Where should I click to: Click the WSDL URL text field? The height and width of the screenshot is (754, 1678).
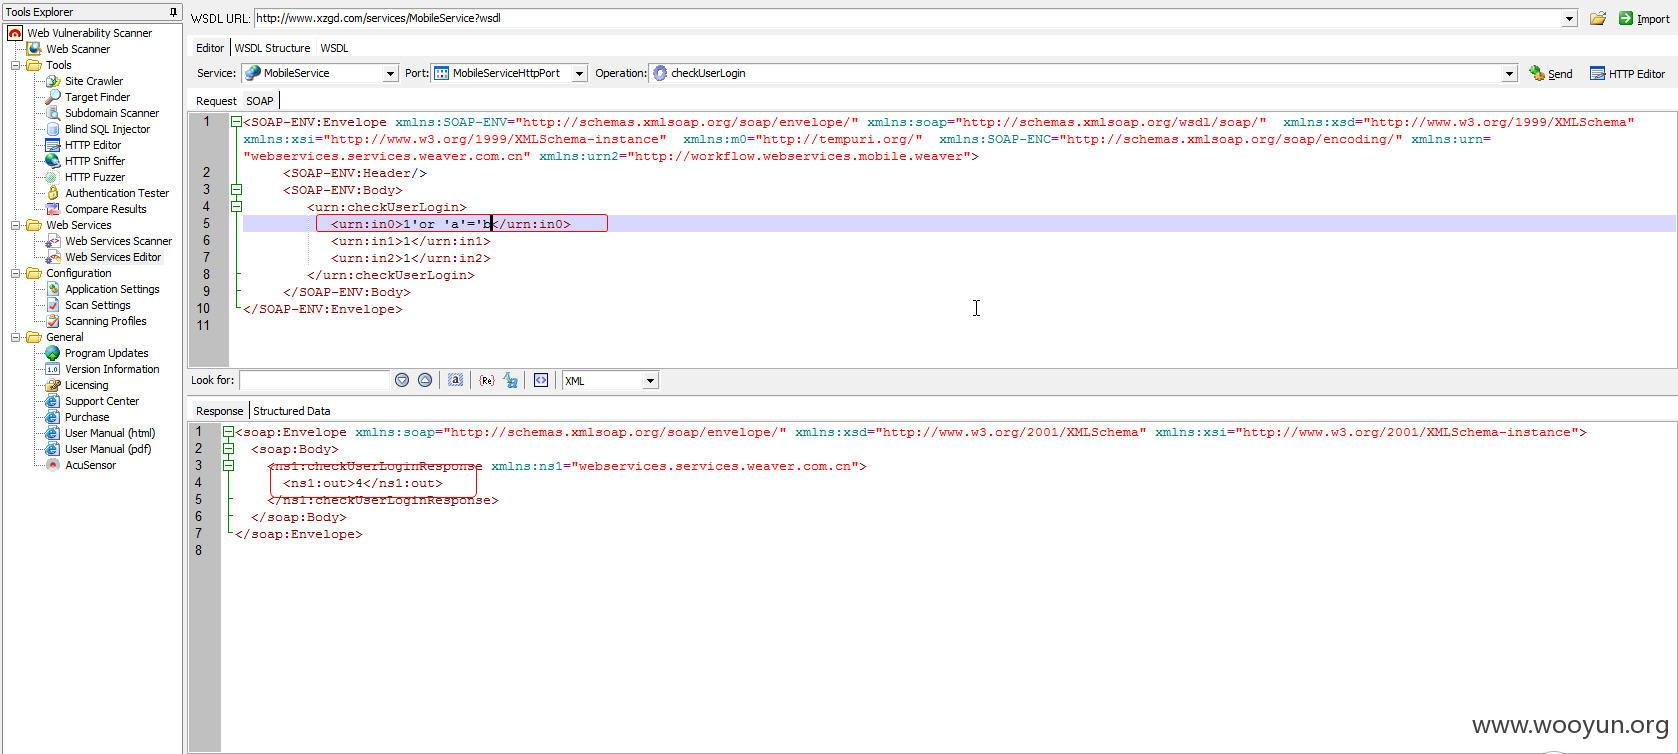click(x=908, y=18)
